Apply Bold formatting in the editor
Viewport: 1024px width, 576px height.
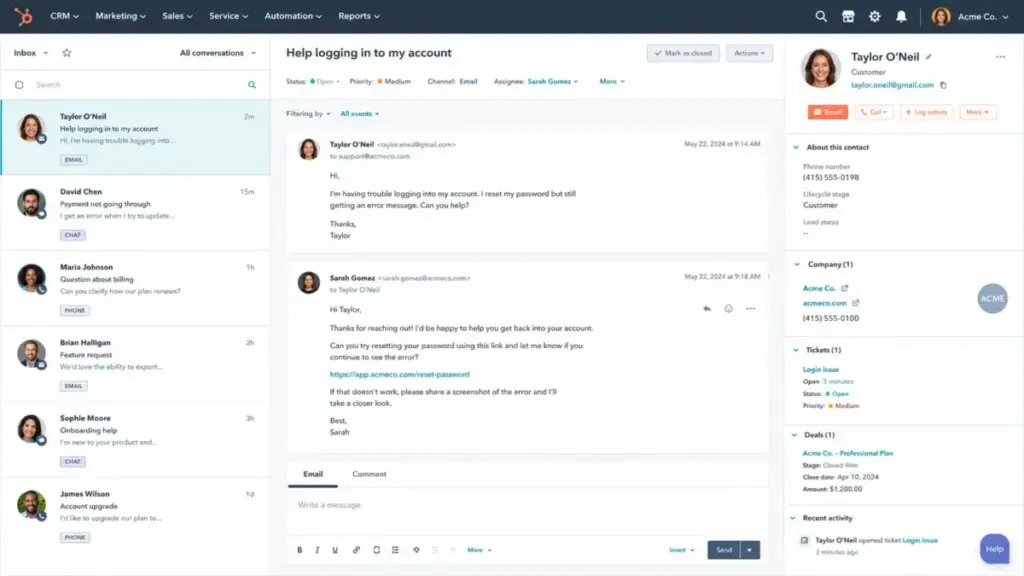(300, 550)
